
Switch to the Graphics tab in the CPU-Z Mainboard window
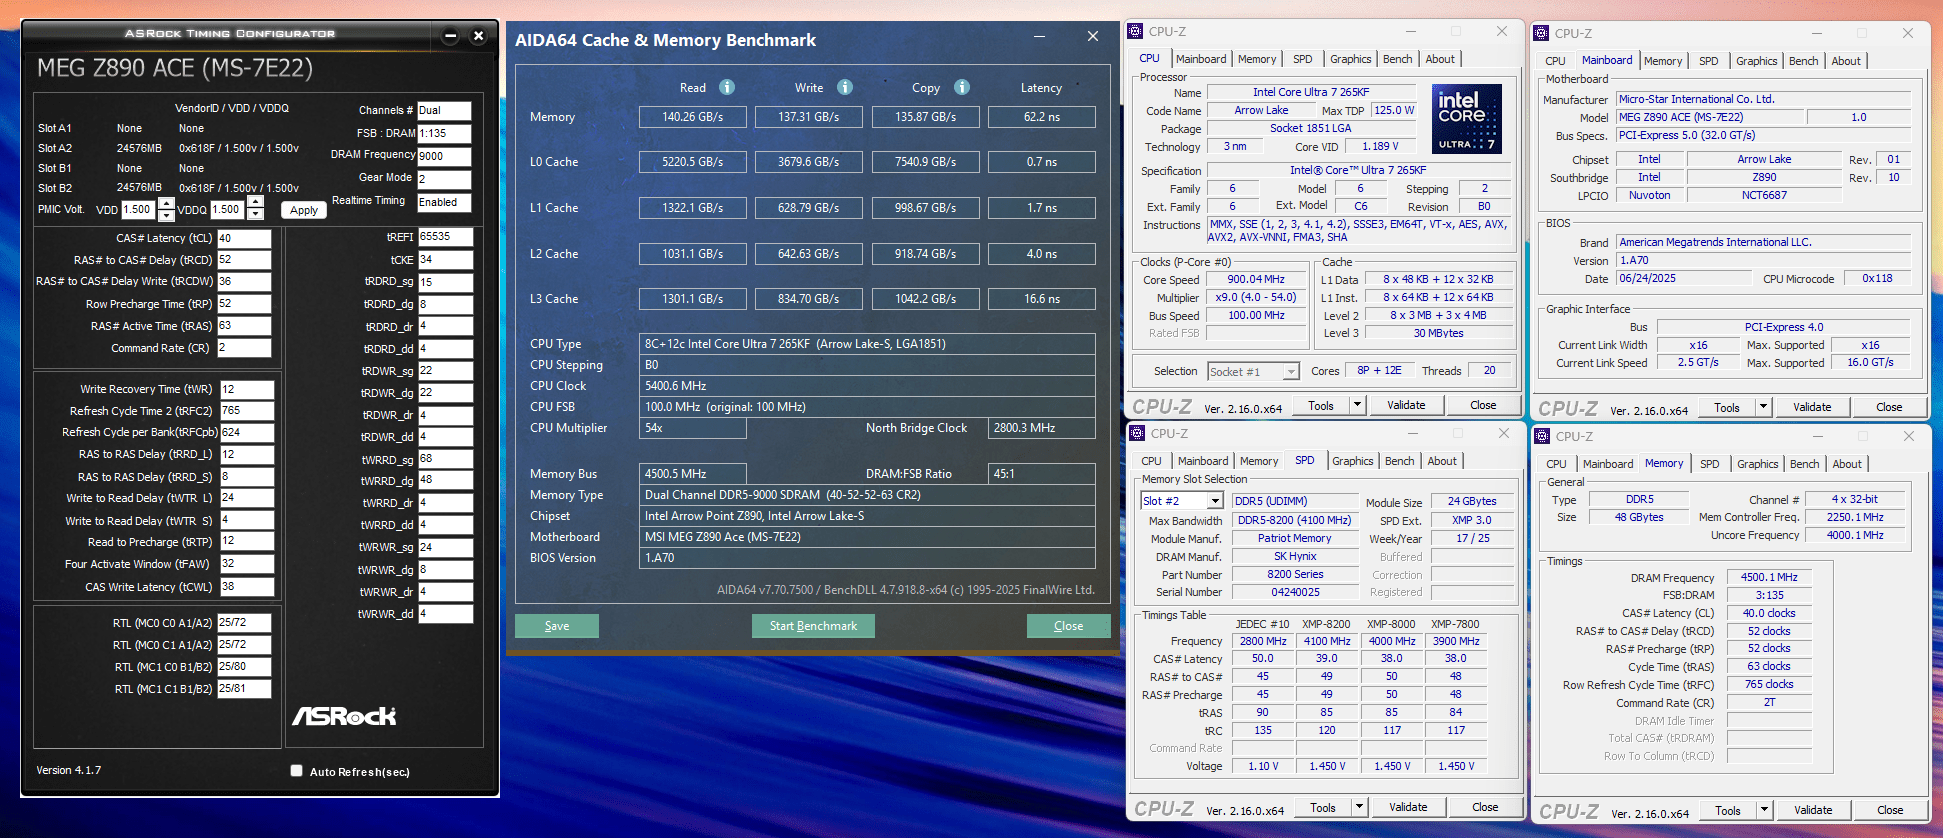tap(1756, 61)
